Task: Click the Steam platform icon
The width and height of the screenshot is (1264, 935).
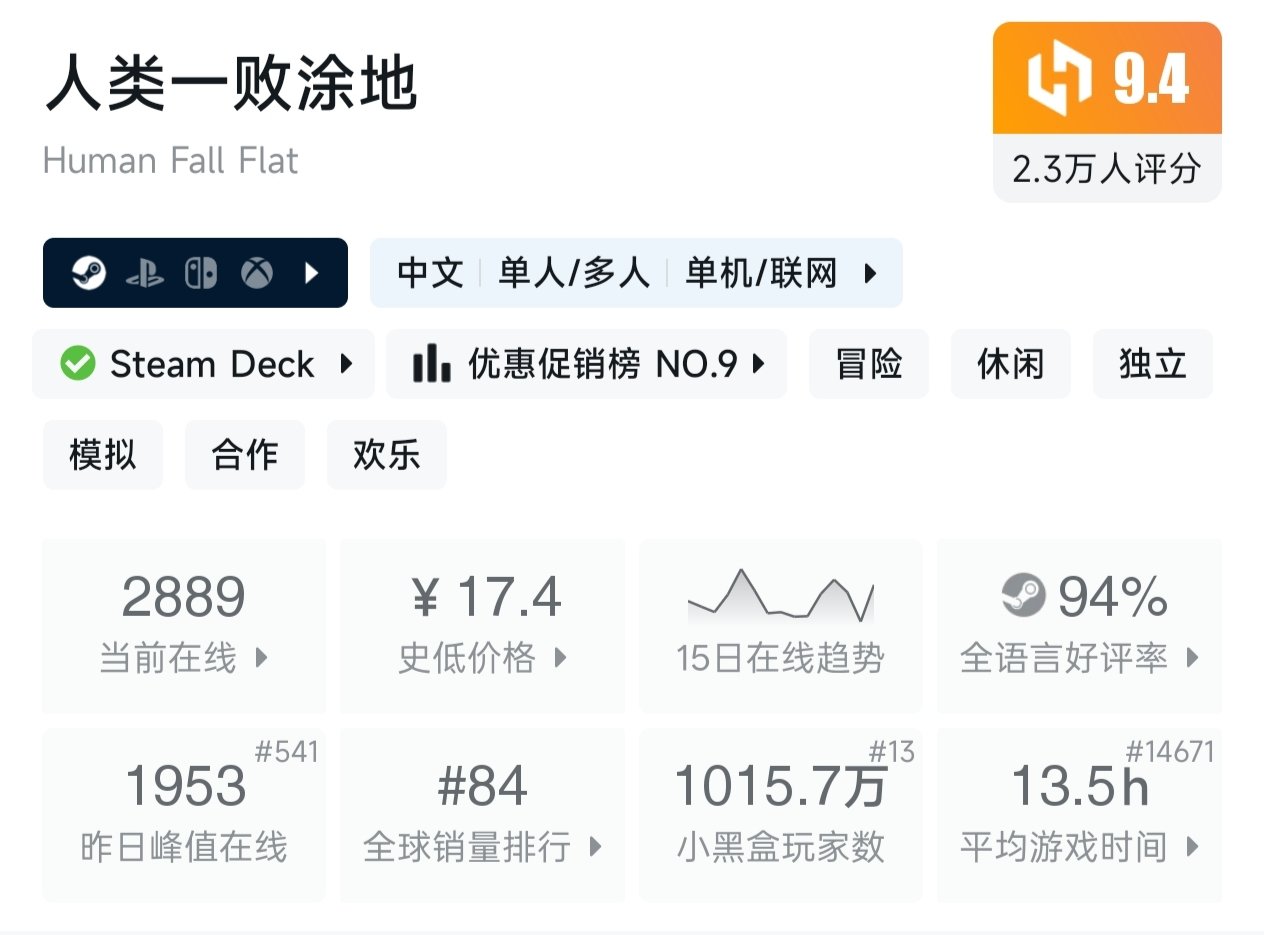Action: [89, 273]
